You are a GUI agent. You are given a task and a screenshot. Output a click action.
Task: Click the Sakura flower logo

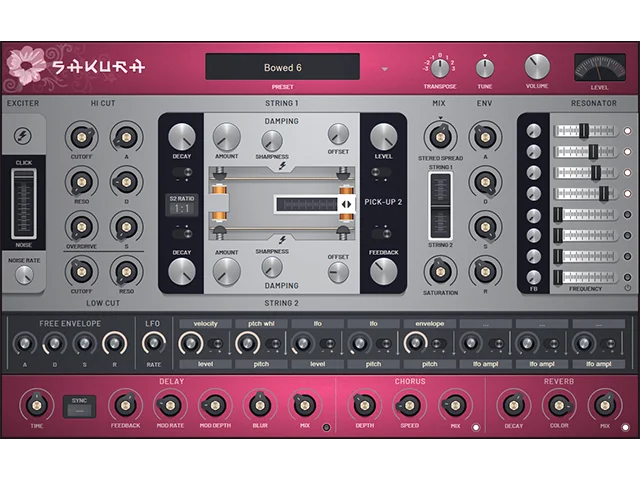(x=26, y=66)
